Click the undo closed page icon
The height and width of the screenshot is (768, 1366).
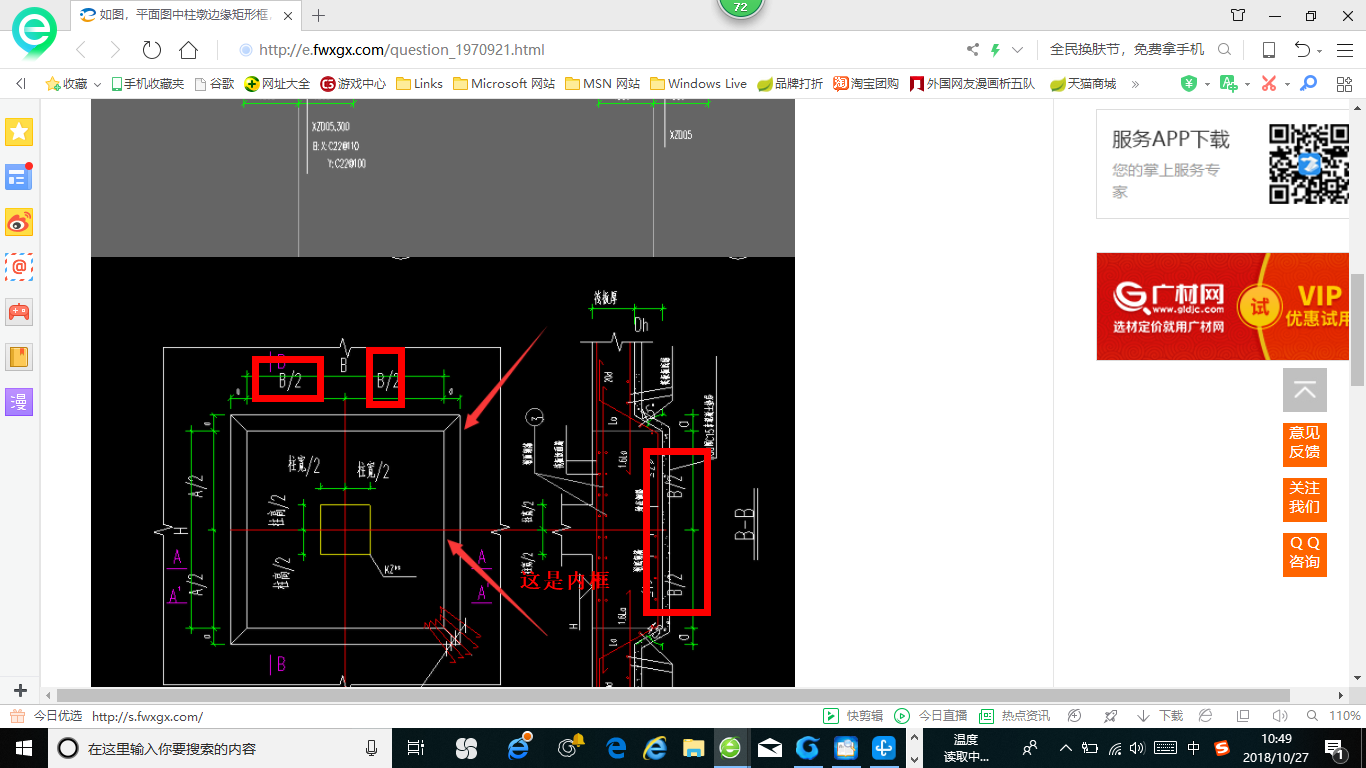tap(1302, 50)
